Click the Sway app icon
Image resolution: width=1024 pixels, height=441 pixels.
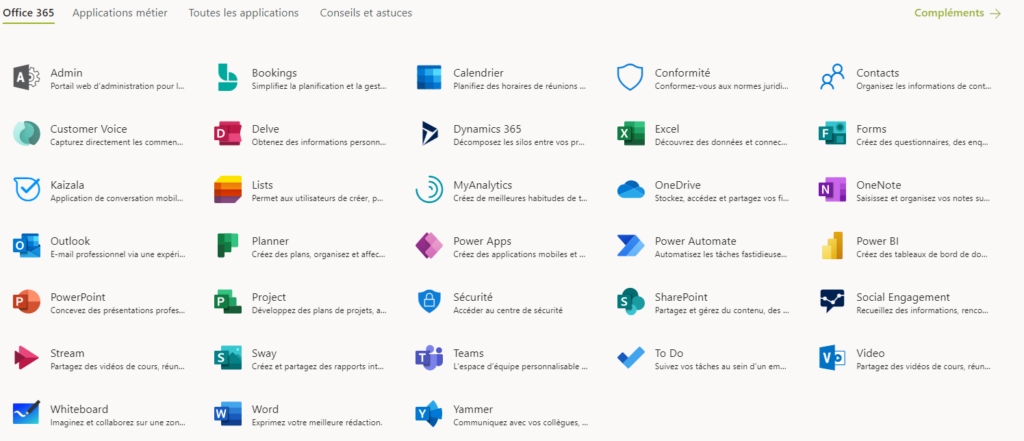[x=228, y=358]
